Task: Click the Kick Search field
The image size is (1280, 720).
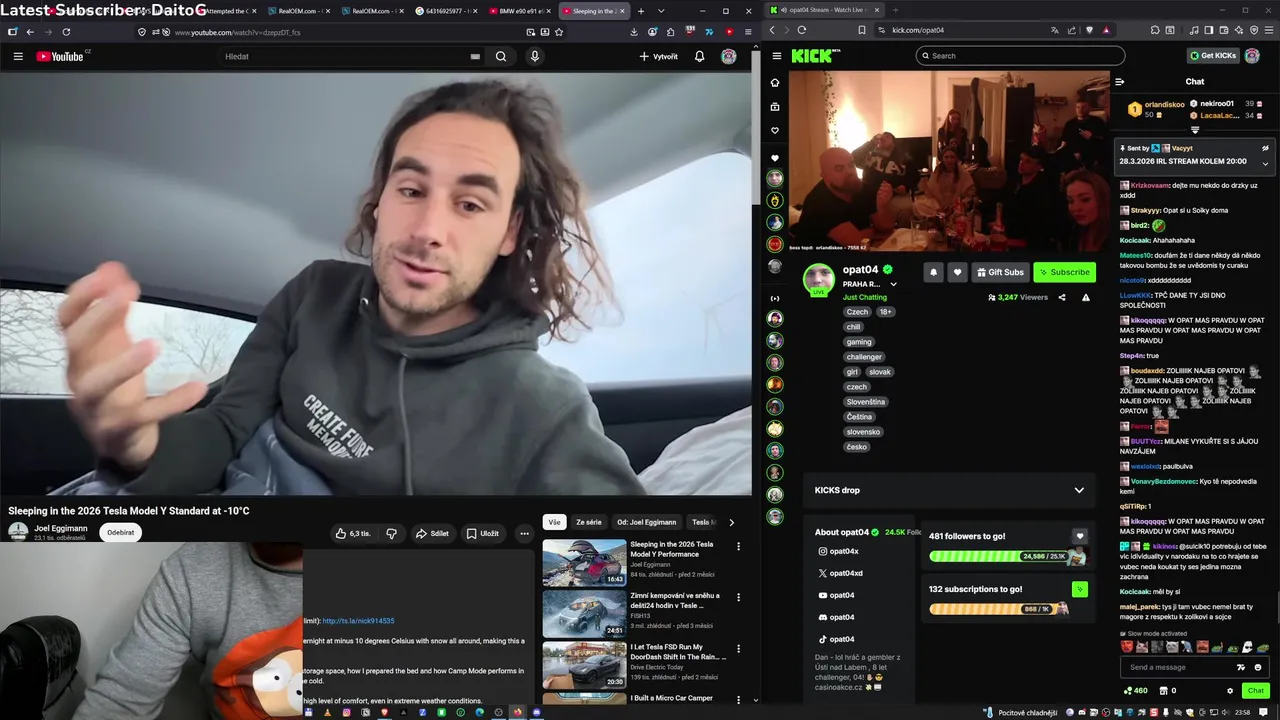Action: click(1020, 56)
